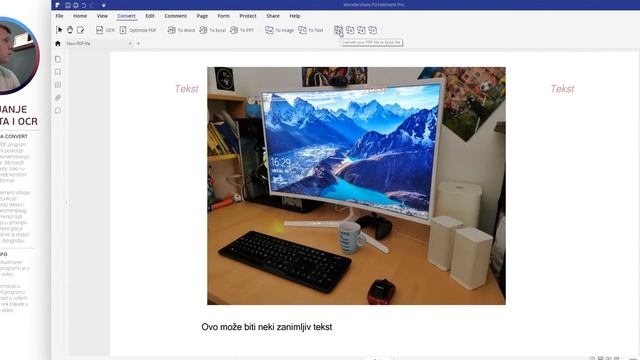The width and height of the screenshot is (640, 360).
Task: Open the search panel in sidebar
Action: click(58, 111)
